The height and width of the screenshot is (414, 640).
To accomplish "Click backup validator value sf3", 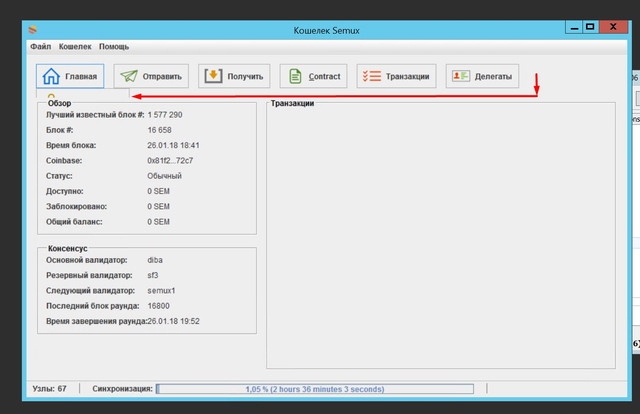I will point(153,275).
